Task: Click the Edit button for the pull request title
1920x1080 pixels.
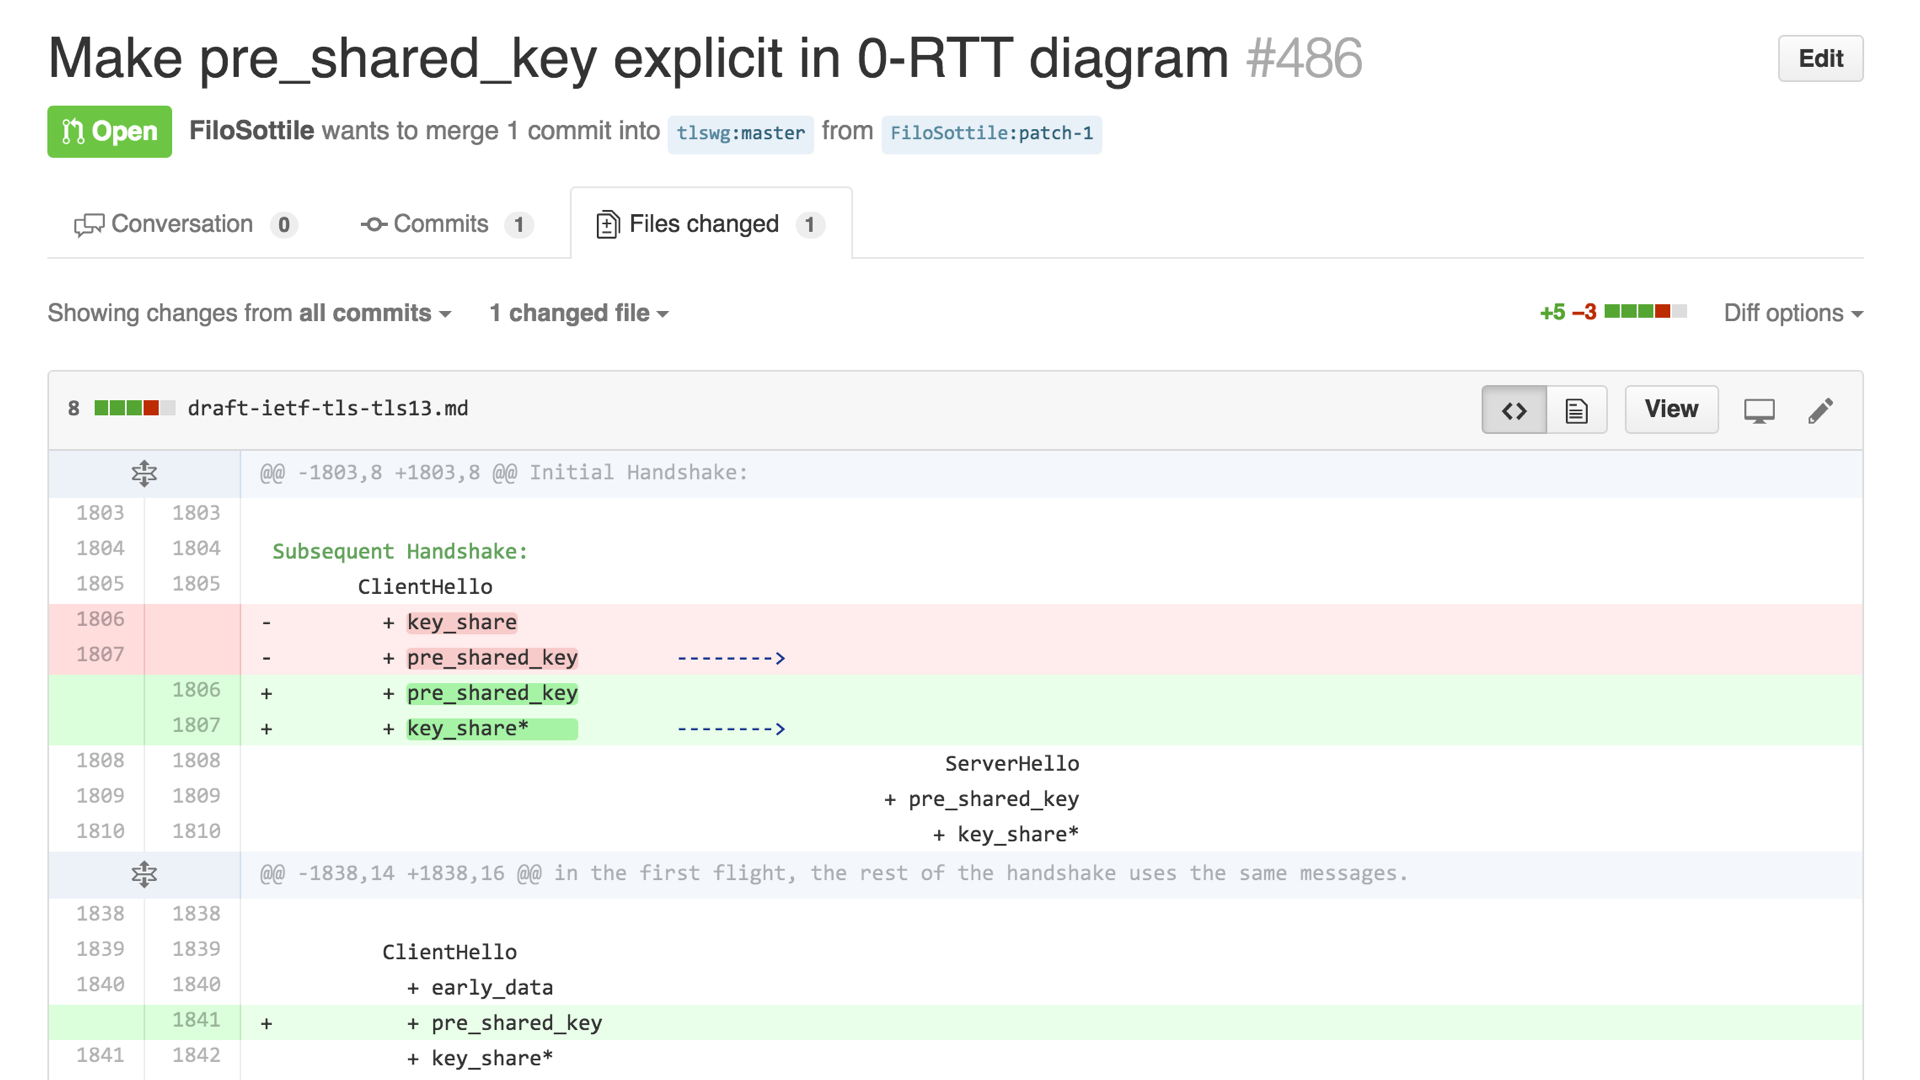Action: point(1820,59)
